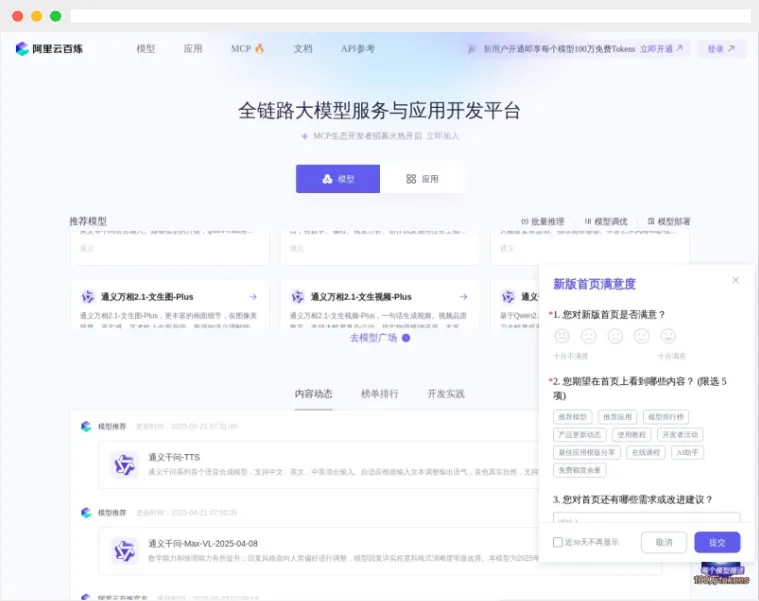Select the very dissatisfied face rating
Image resolution: width=759 pixels, height=601 pixels.
click(562, 336)
